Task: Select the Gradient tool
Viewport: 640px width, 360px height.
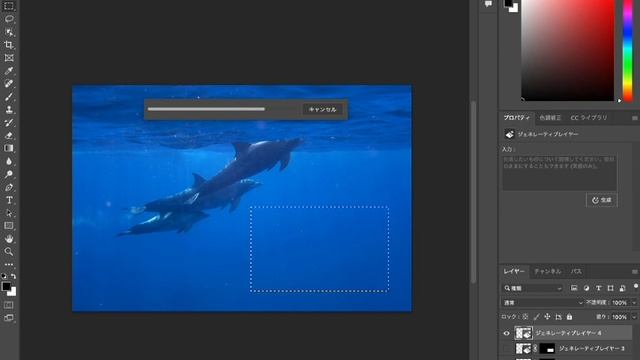Action: 9,148
